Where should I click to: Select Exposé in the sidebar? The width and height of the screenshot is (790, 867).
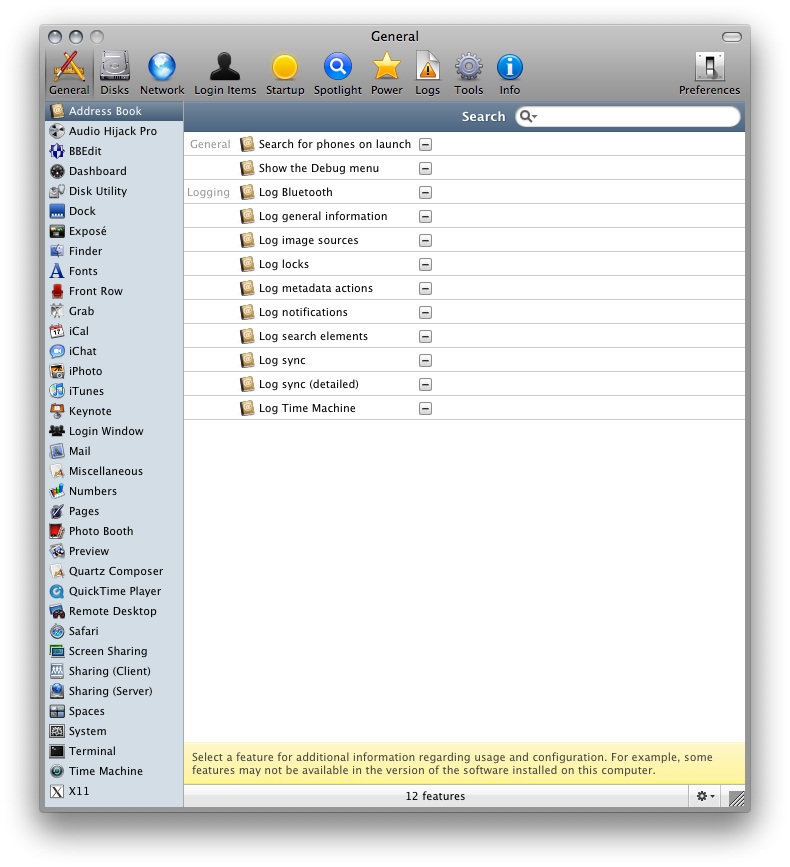tap(114, 231)
